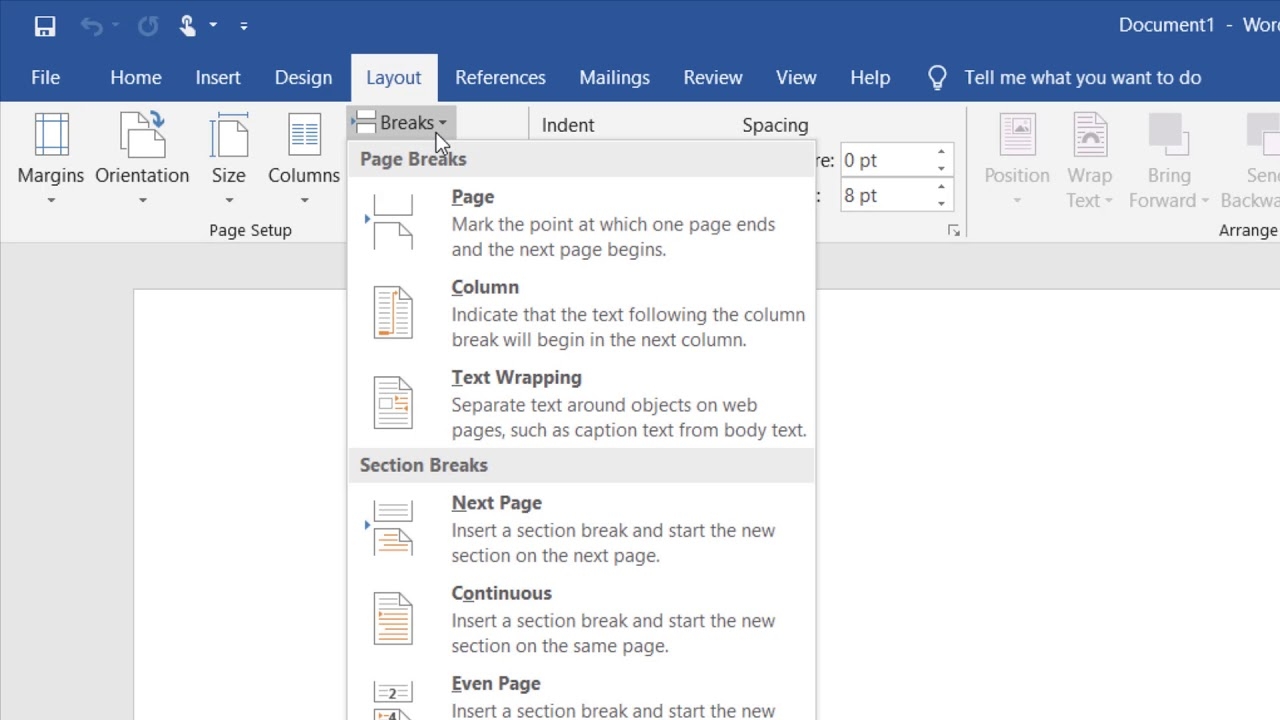Open the Paragraph settings dialog launcher
This screenshot has width=1280, height=720.
(x=954, y=231)
